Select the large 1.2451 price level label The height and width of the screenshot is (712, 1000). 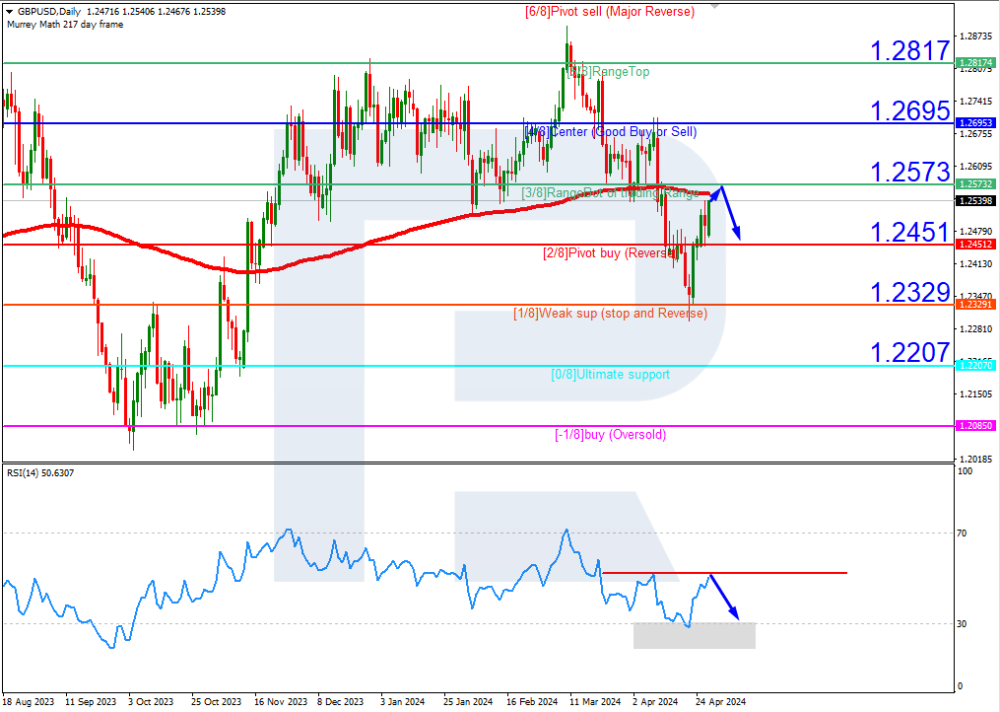tap(908, 232)
